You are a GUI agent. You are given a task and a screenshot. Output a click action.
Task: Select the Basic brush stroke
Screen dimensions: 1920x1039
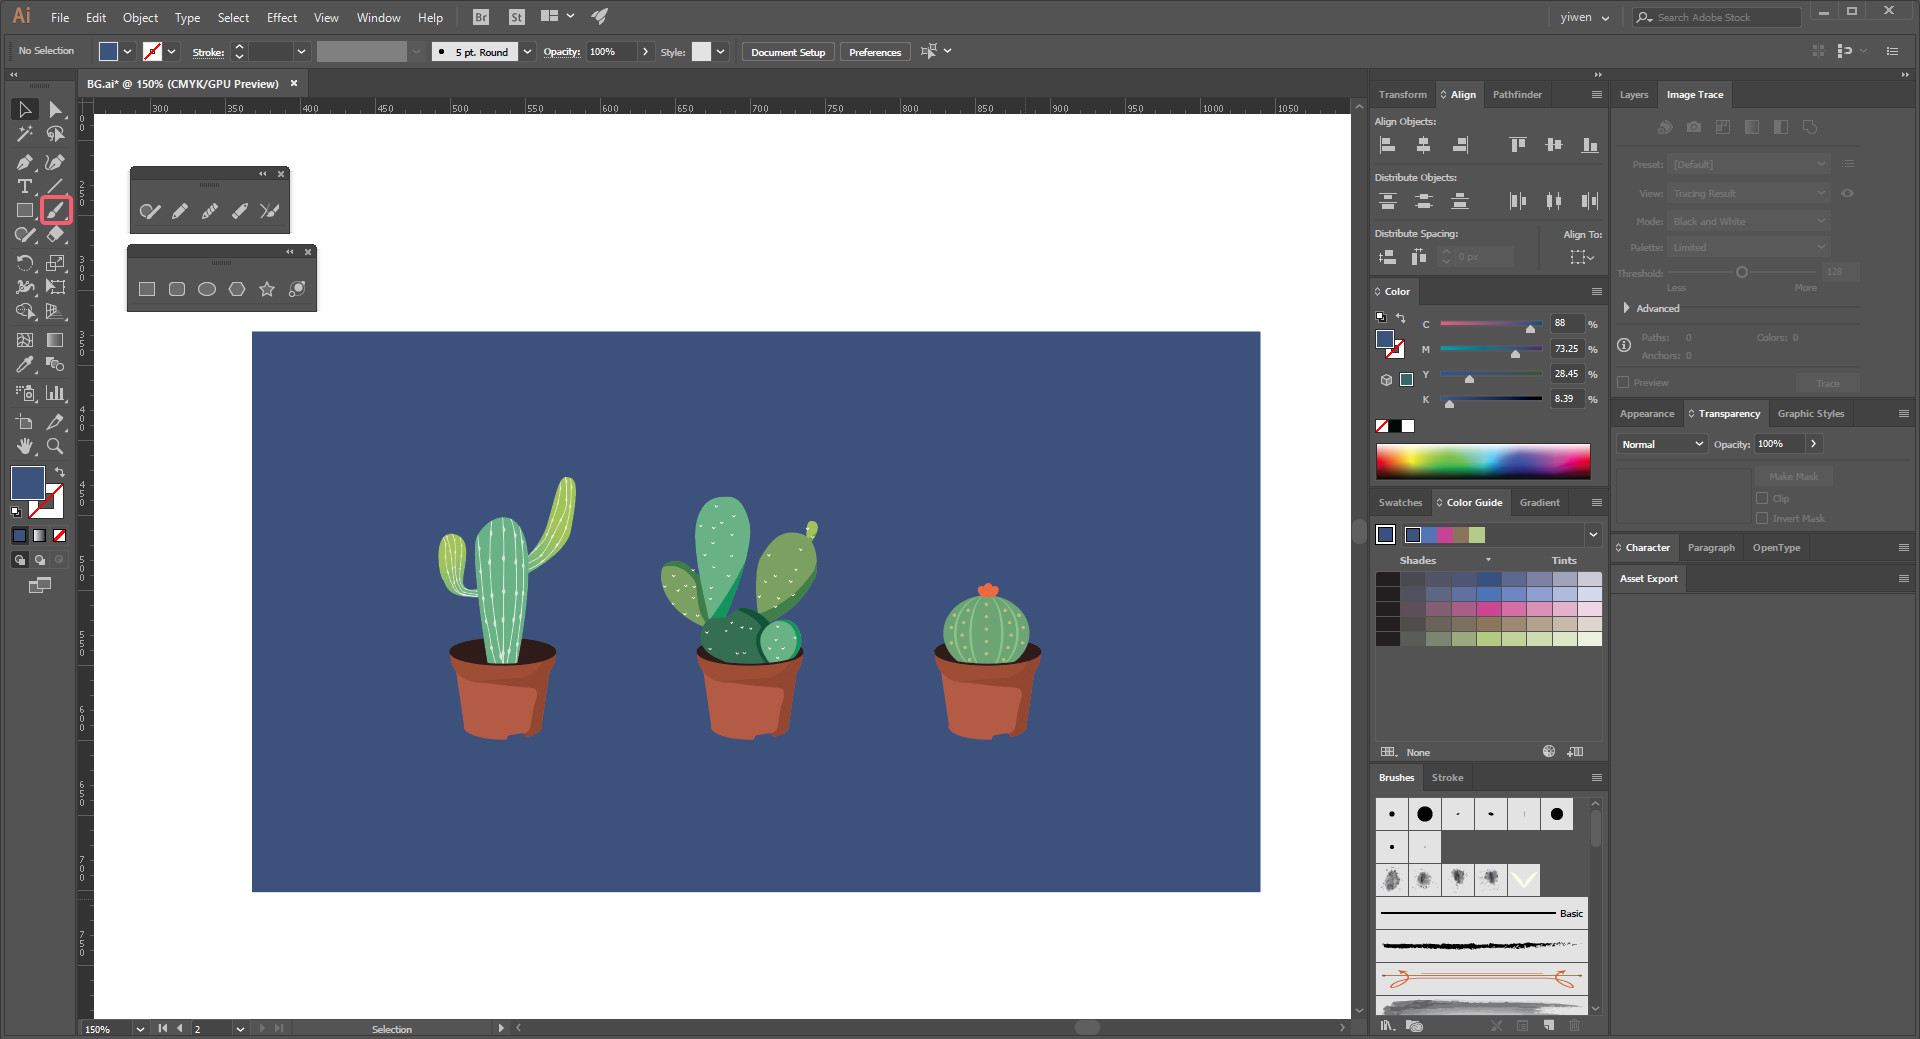tap(1481, 913)
